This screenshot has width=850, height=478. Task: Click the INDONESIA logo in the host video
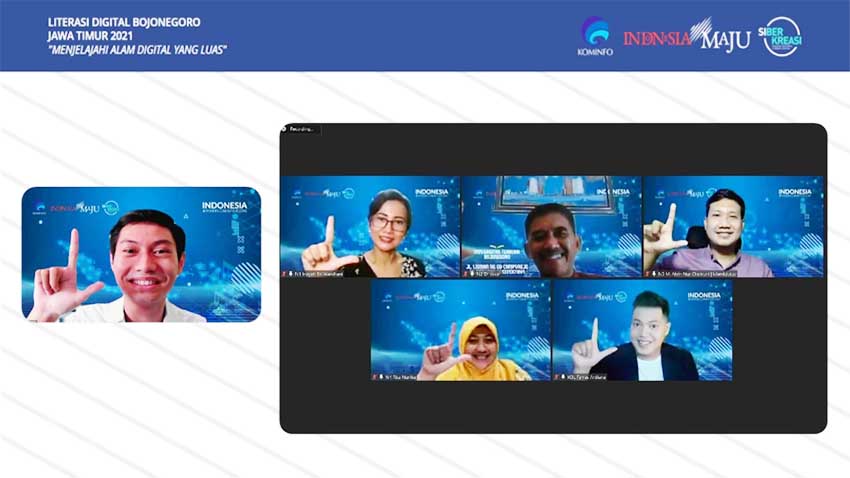pos(224,208)
